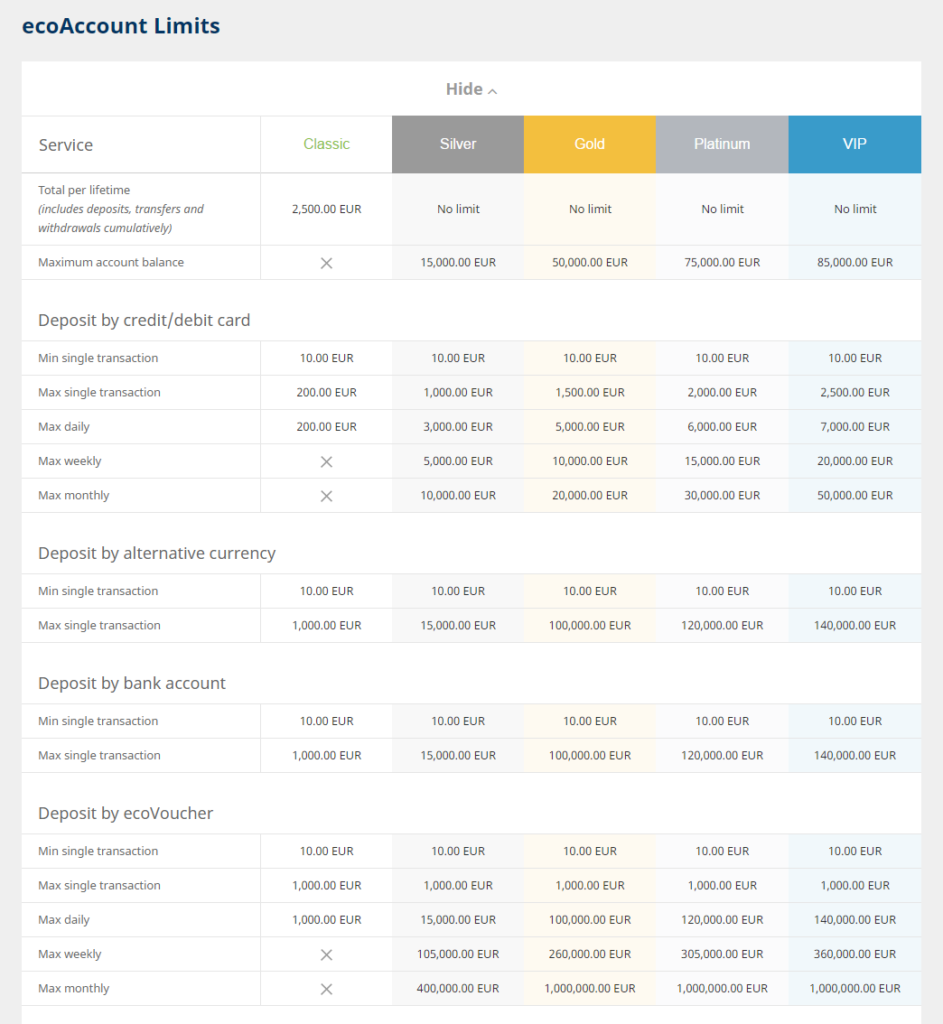Click the 'Max daily' label under credit/debit card

tap(63, 427)
